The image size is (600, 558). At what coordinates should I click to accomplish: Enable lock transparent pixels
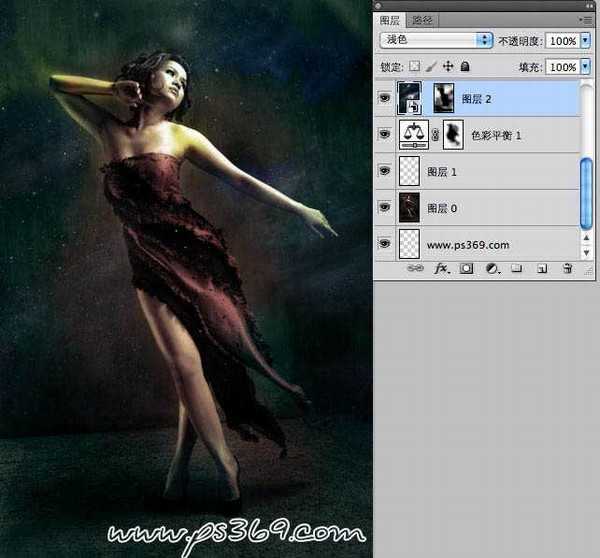coord(415,66)
